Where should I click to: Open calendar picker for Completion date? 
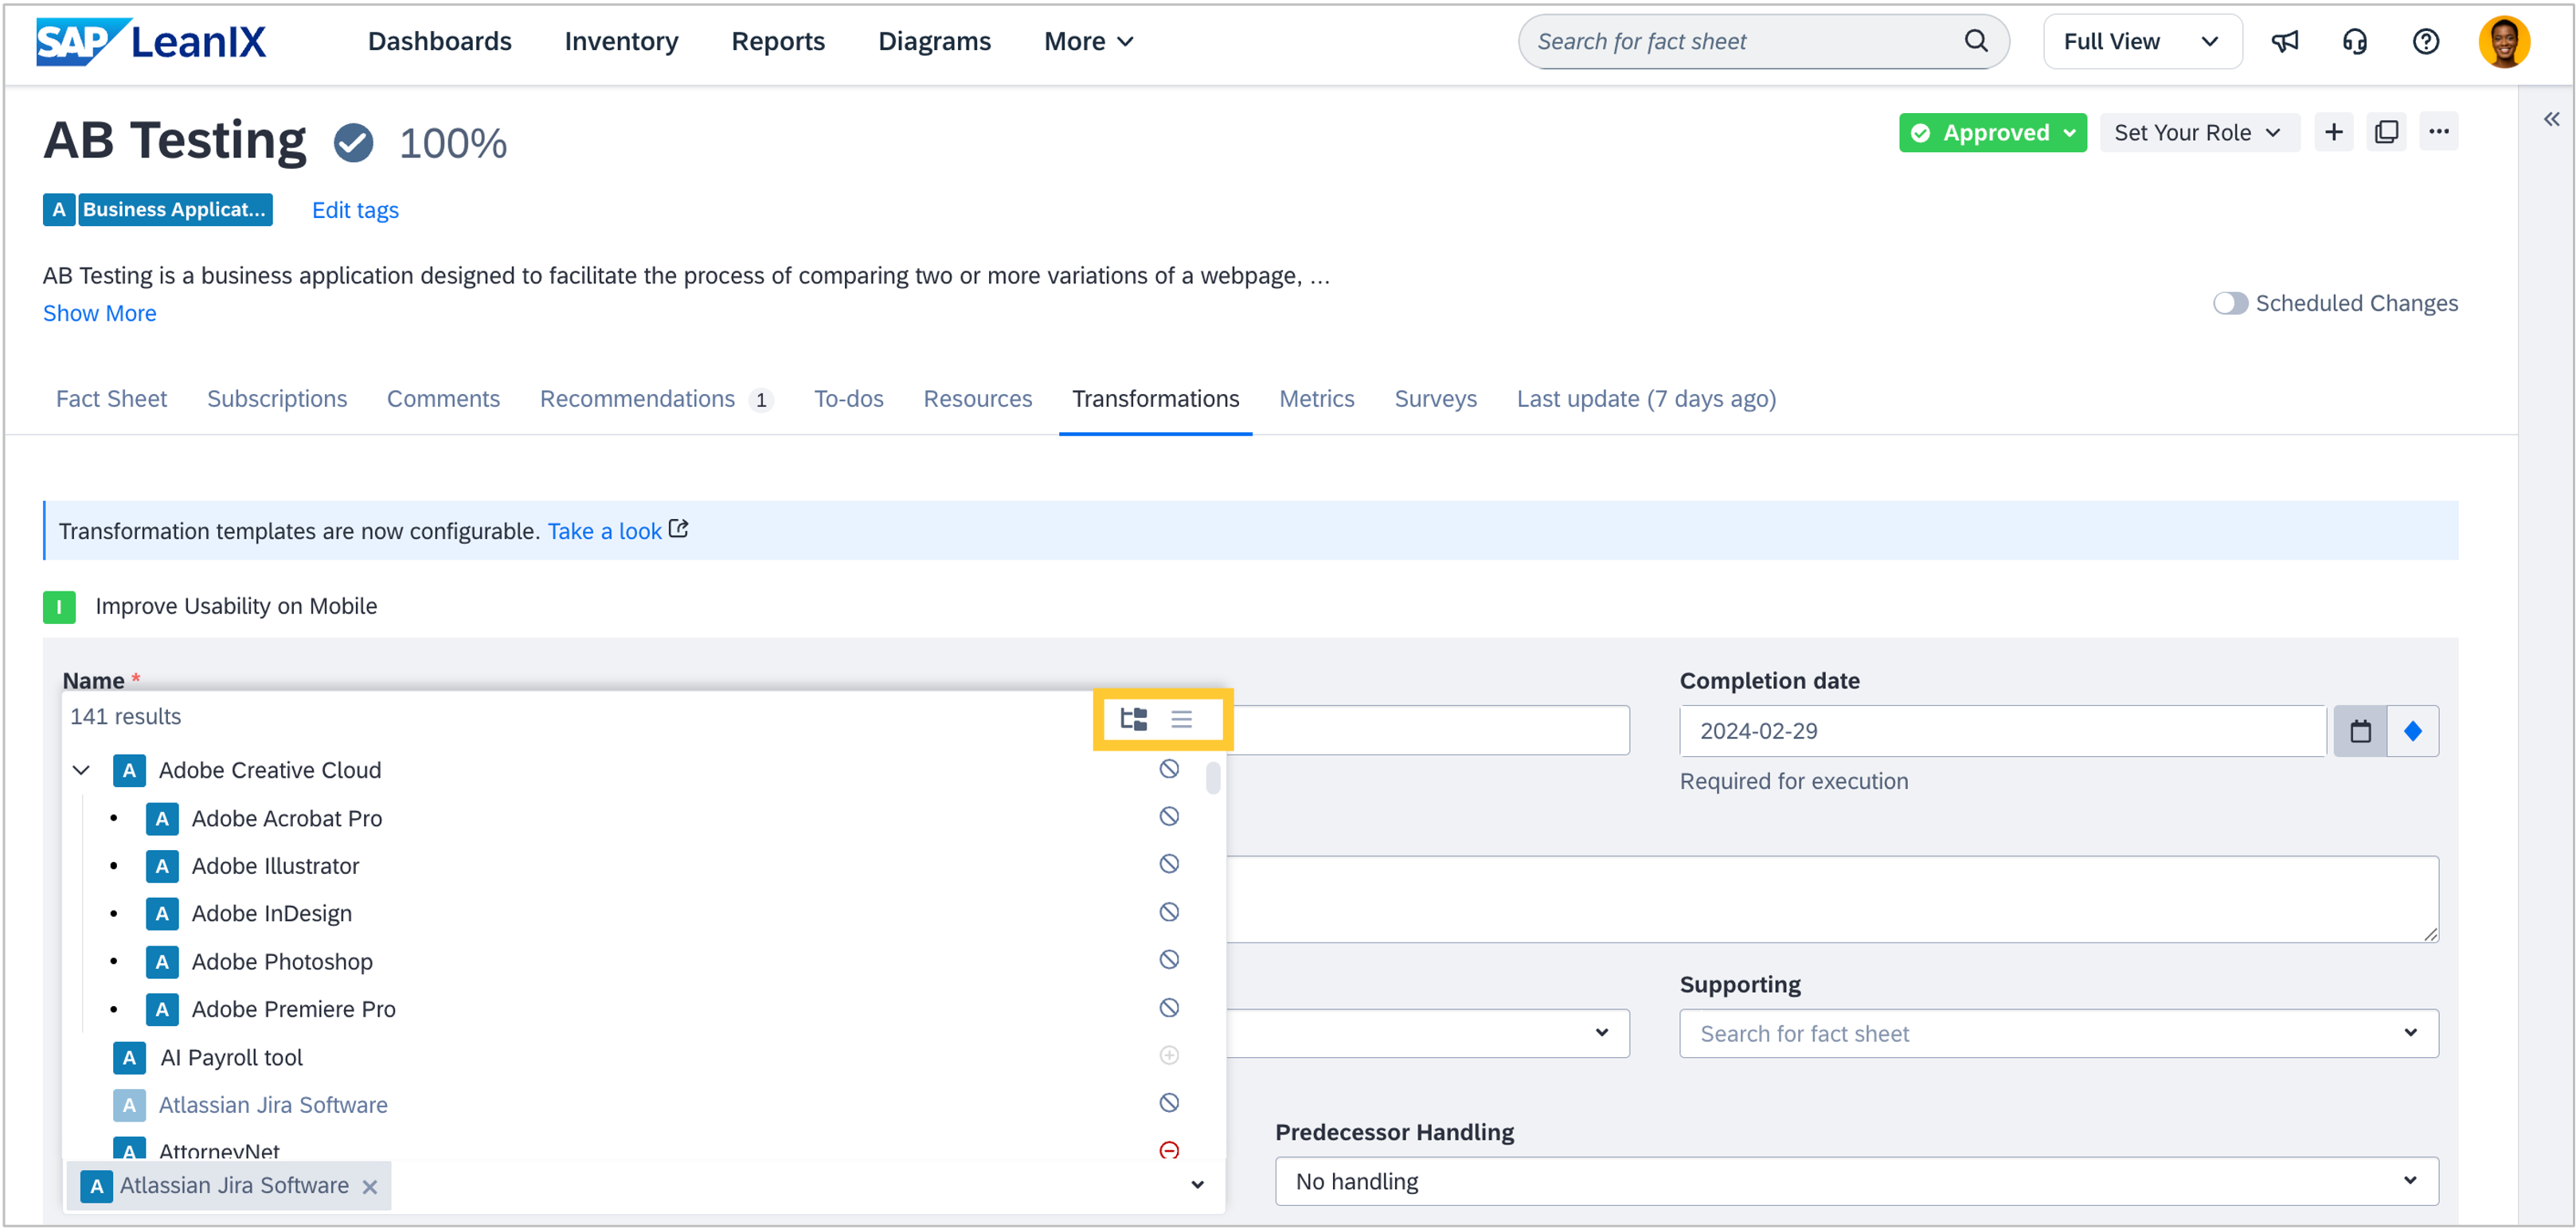tap(2360, 731)
